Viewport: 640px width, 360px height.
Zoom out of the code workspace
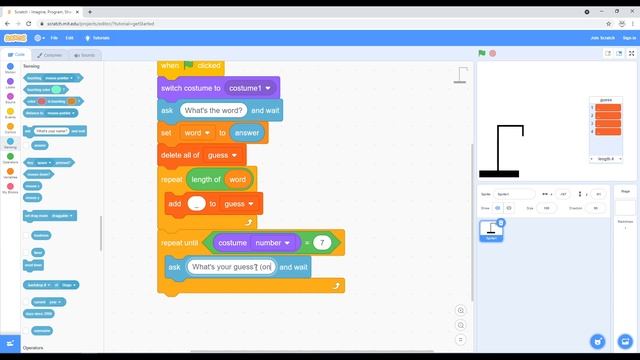pyautogui.click(x=460, y=325)
